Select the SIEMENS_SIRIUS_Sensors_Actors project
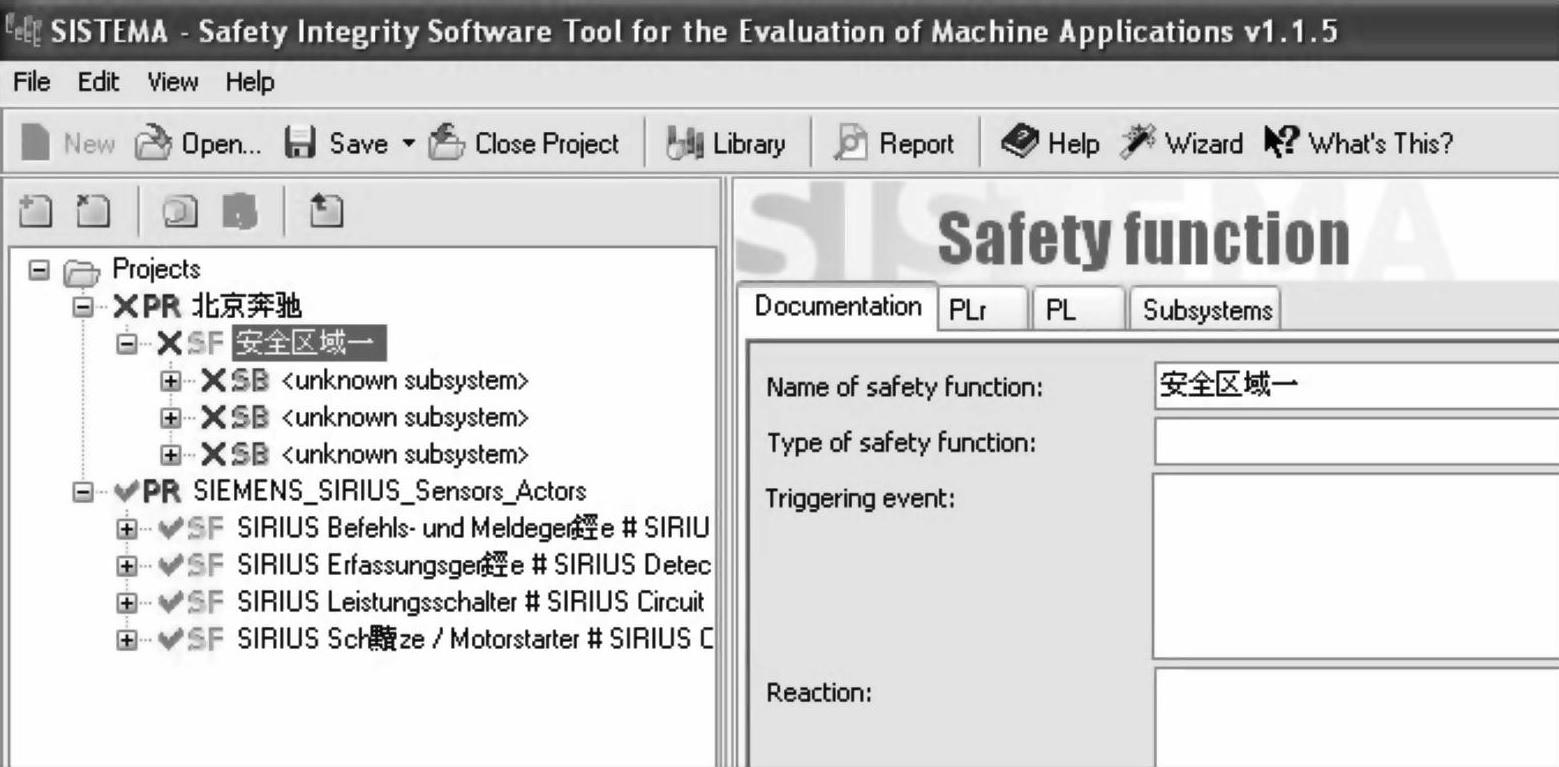The image size is (1559, 767). pos(390,492)
